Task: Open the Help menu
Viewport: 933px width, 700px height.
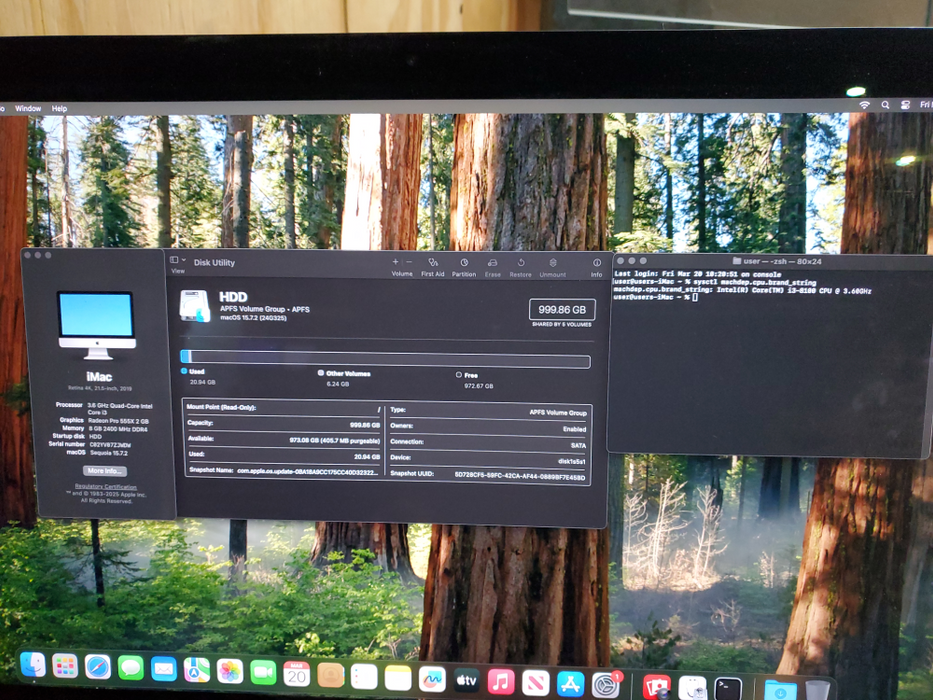Action: click(60, 108)
